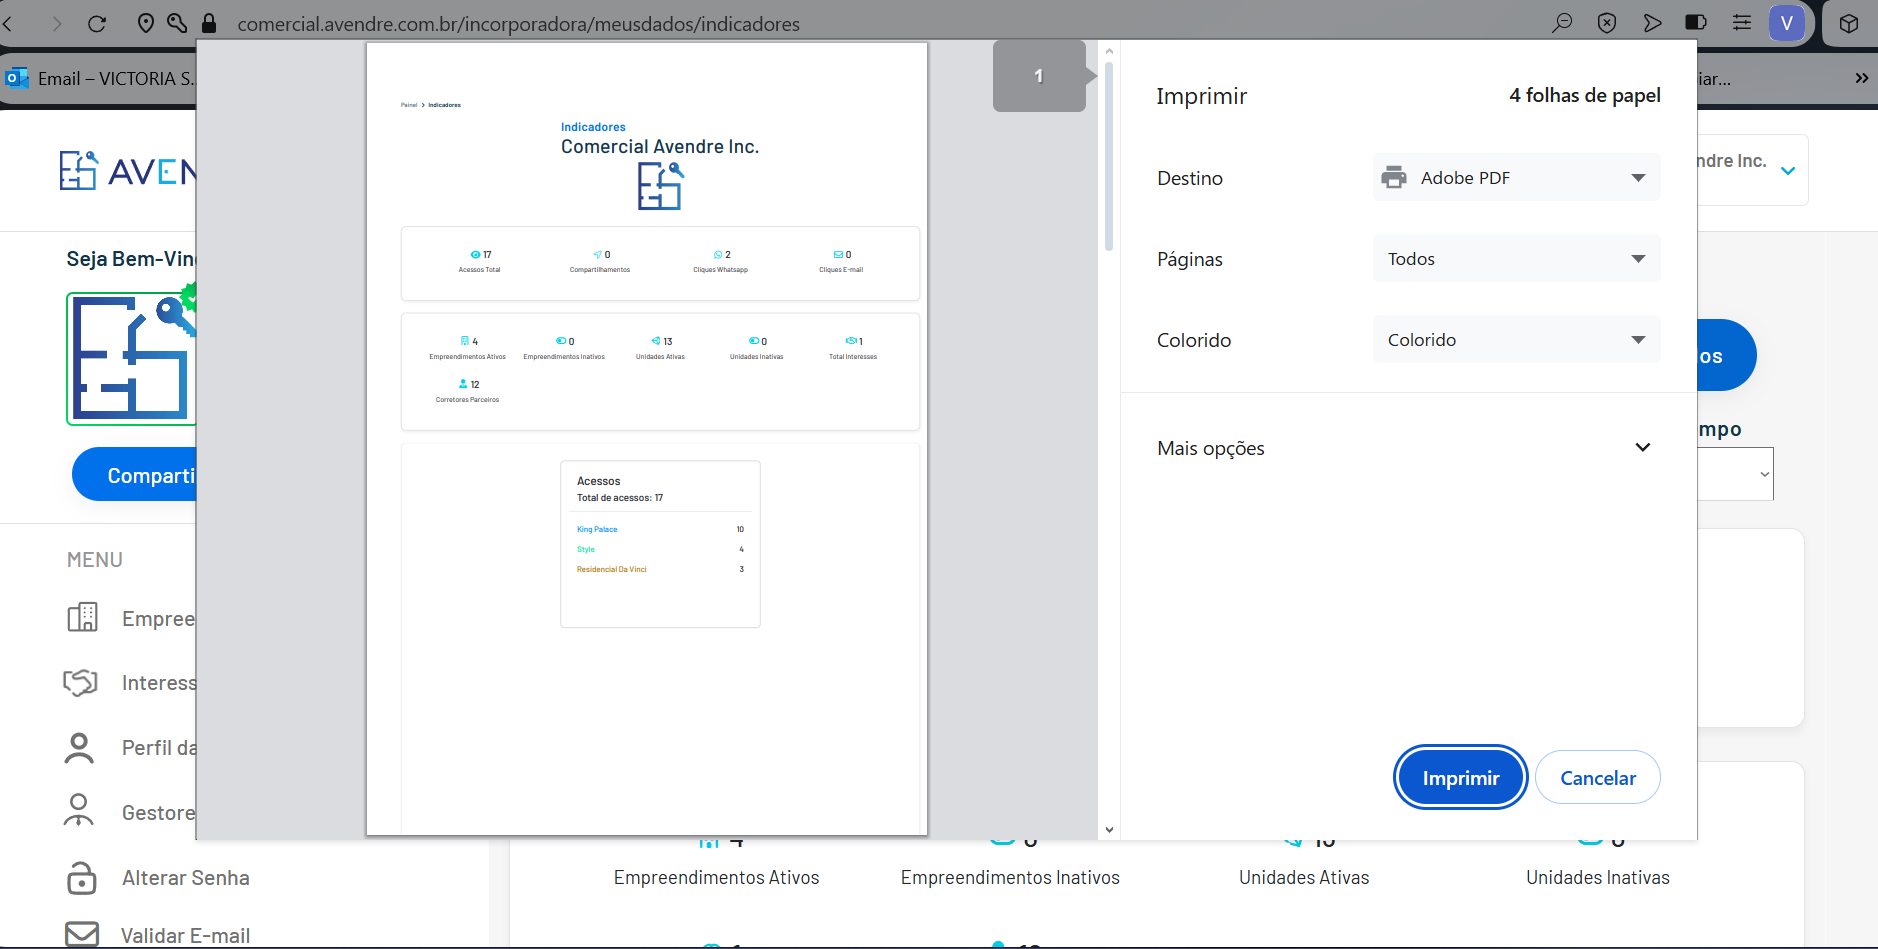The image size is (1878, 949).
Task: Click the key password icon in address bar
Action: 177,23
